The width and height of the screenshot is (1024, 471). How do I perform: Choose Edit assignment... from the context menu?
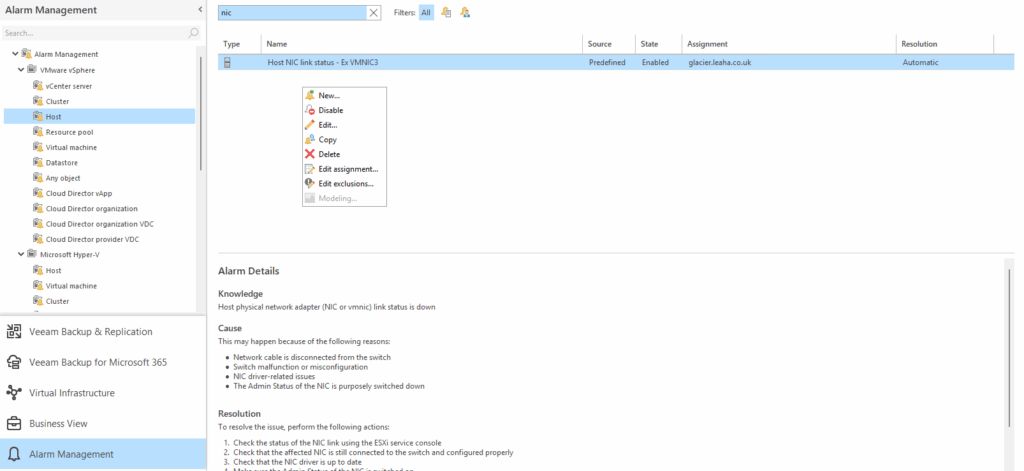pyautogui.click(x=344, y=169)
